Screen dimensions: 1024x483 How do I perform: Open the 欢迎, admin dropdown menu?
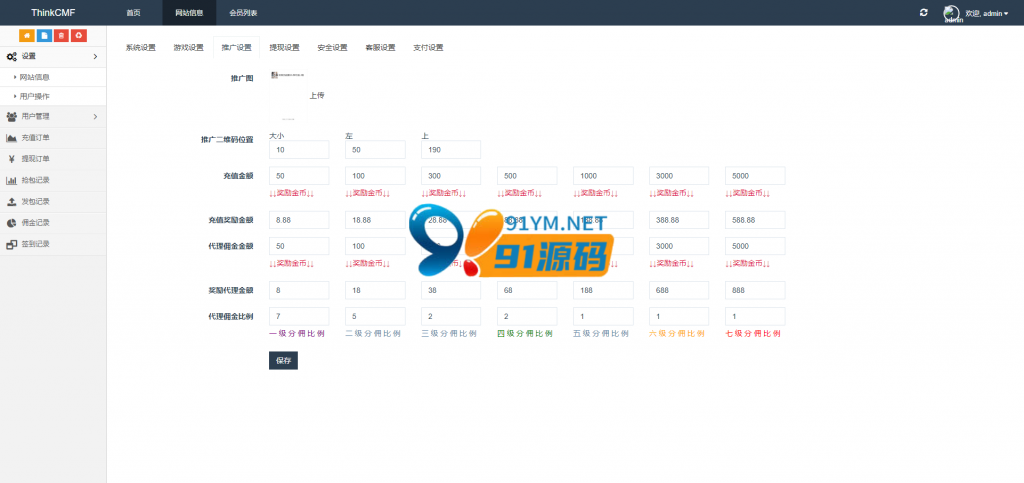pos(987,13)
